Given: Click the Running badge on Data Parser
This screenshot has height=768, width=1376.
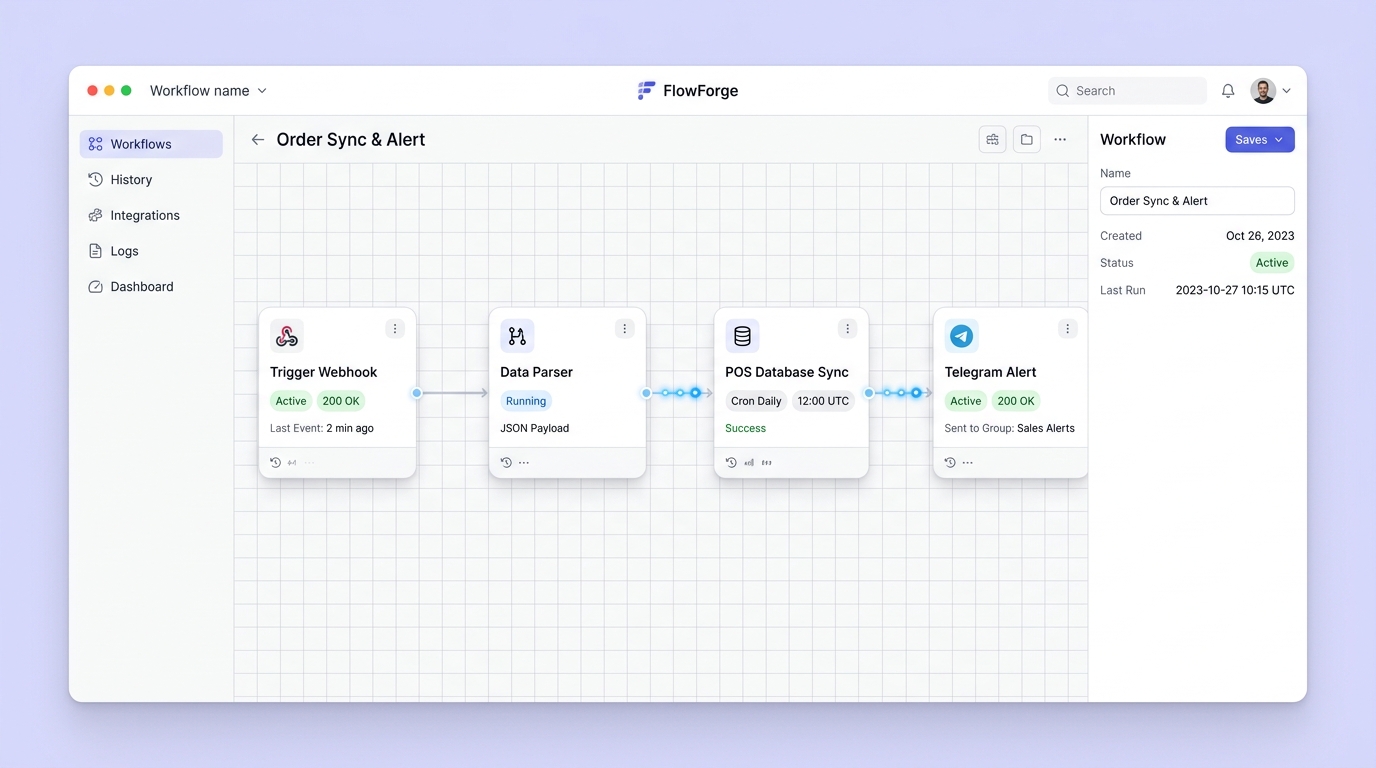Looking at the screenshot, I should point(526,401).
